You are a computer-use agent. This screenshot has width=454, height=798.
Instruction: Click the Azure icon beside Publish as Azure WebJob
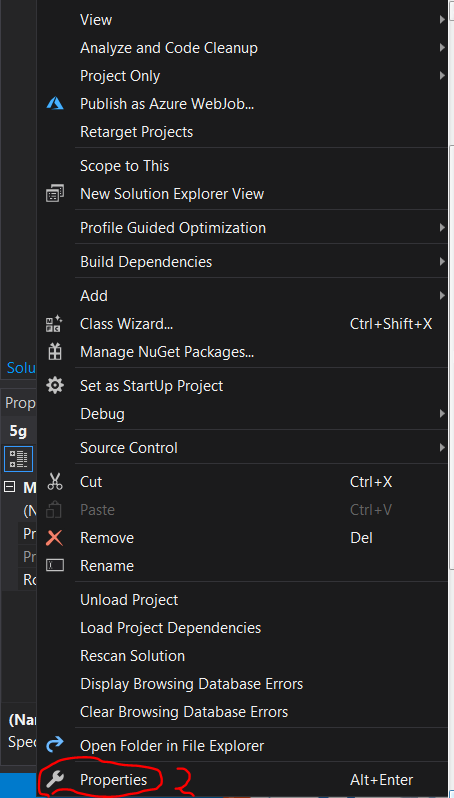[x=55, y=103]
